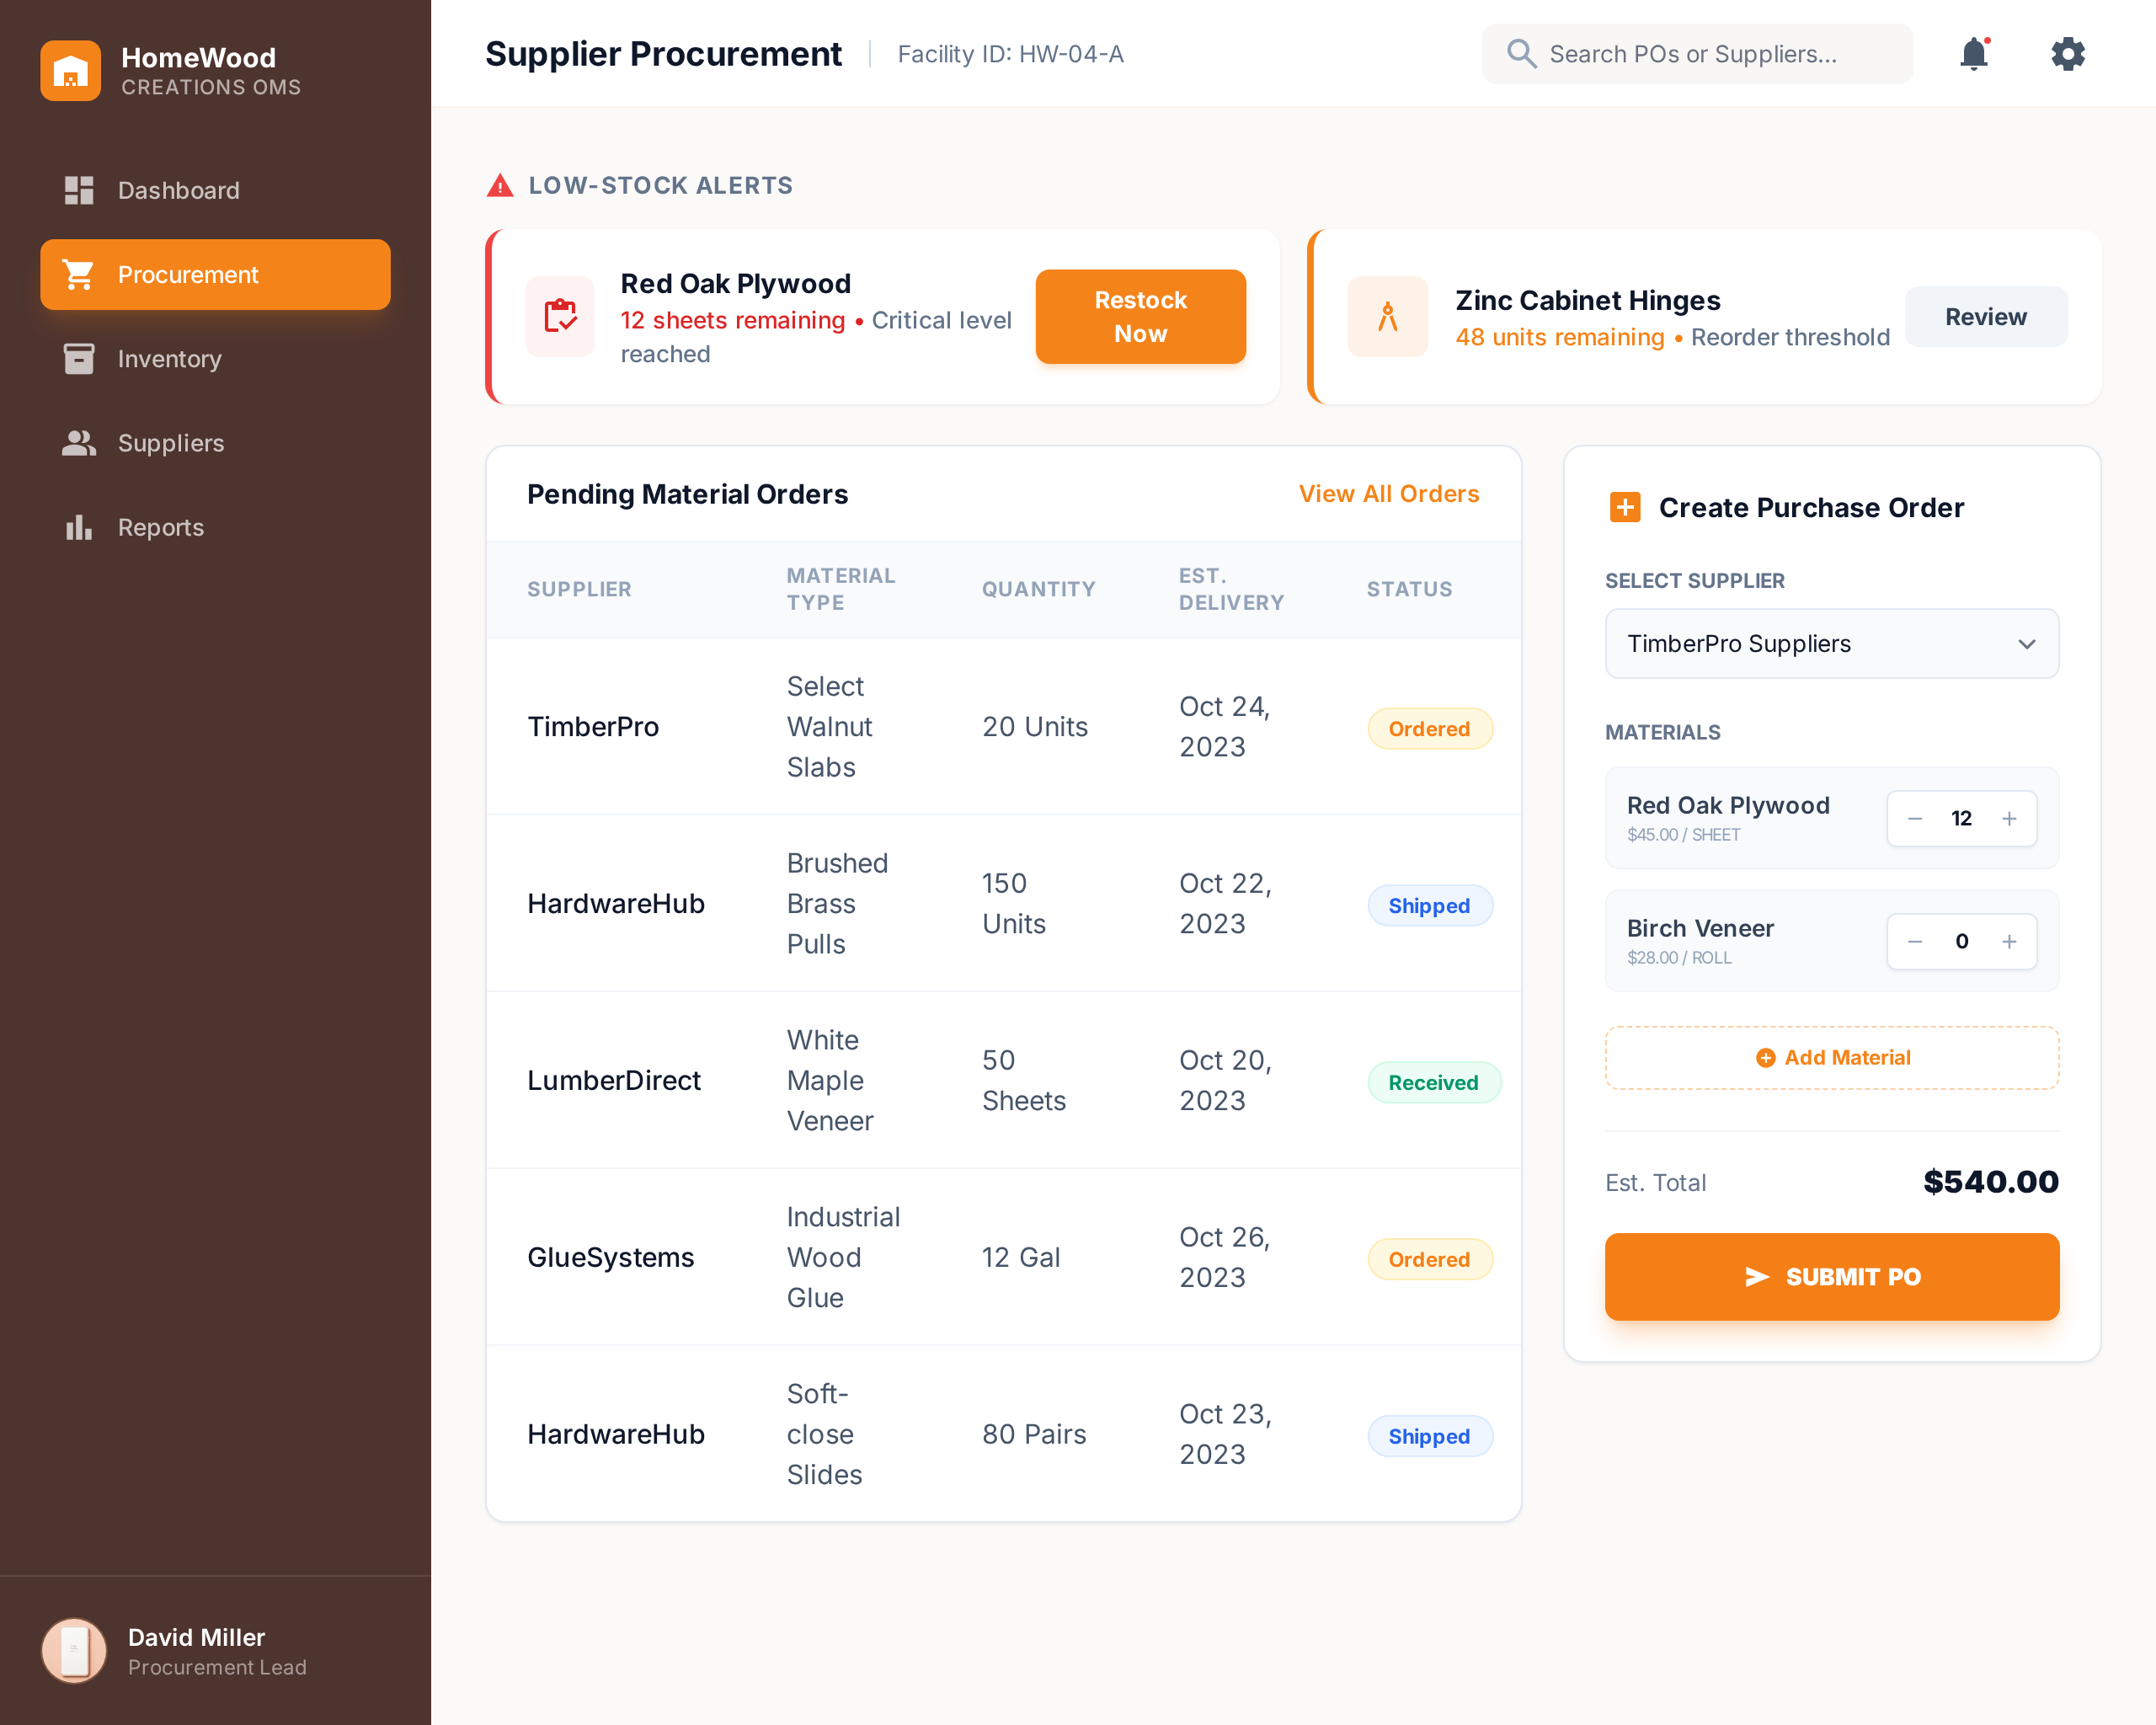Open settings via the gear icon
This screenshot has width=2156, height=1725.
[x=2067, y=54]
